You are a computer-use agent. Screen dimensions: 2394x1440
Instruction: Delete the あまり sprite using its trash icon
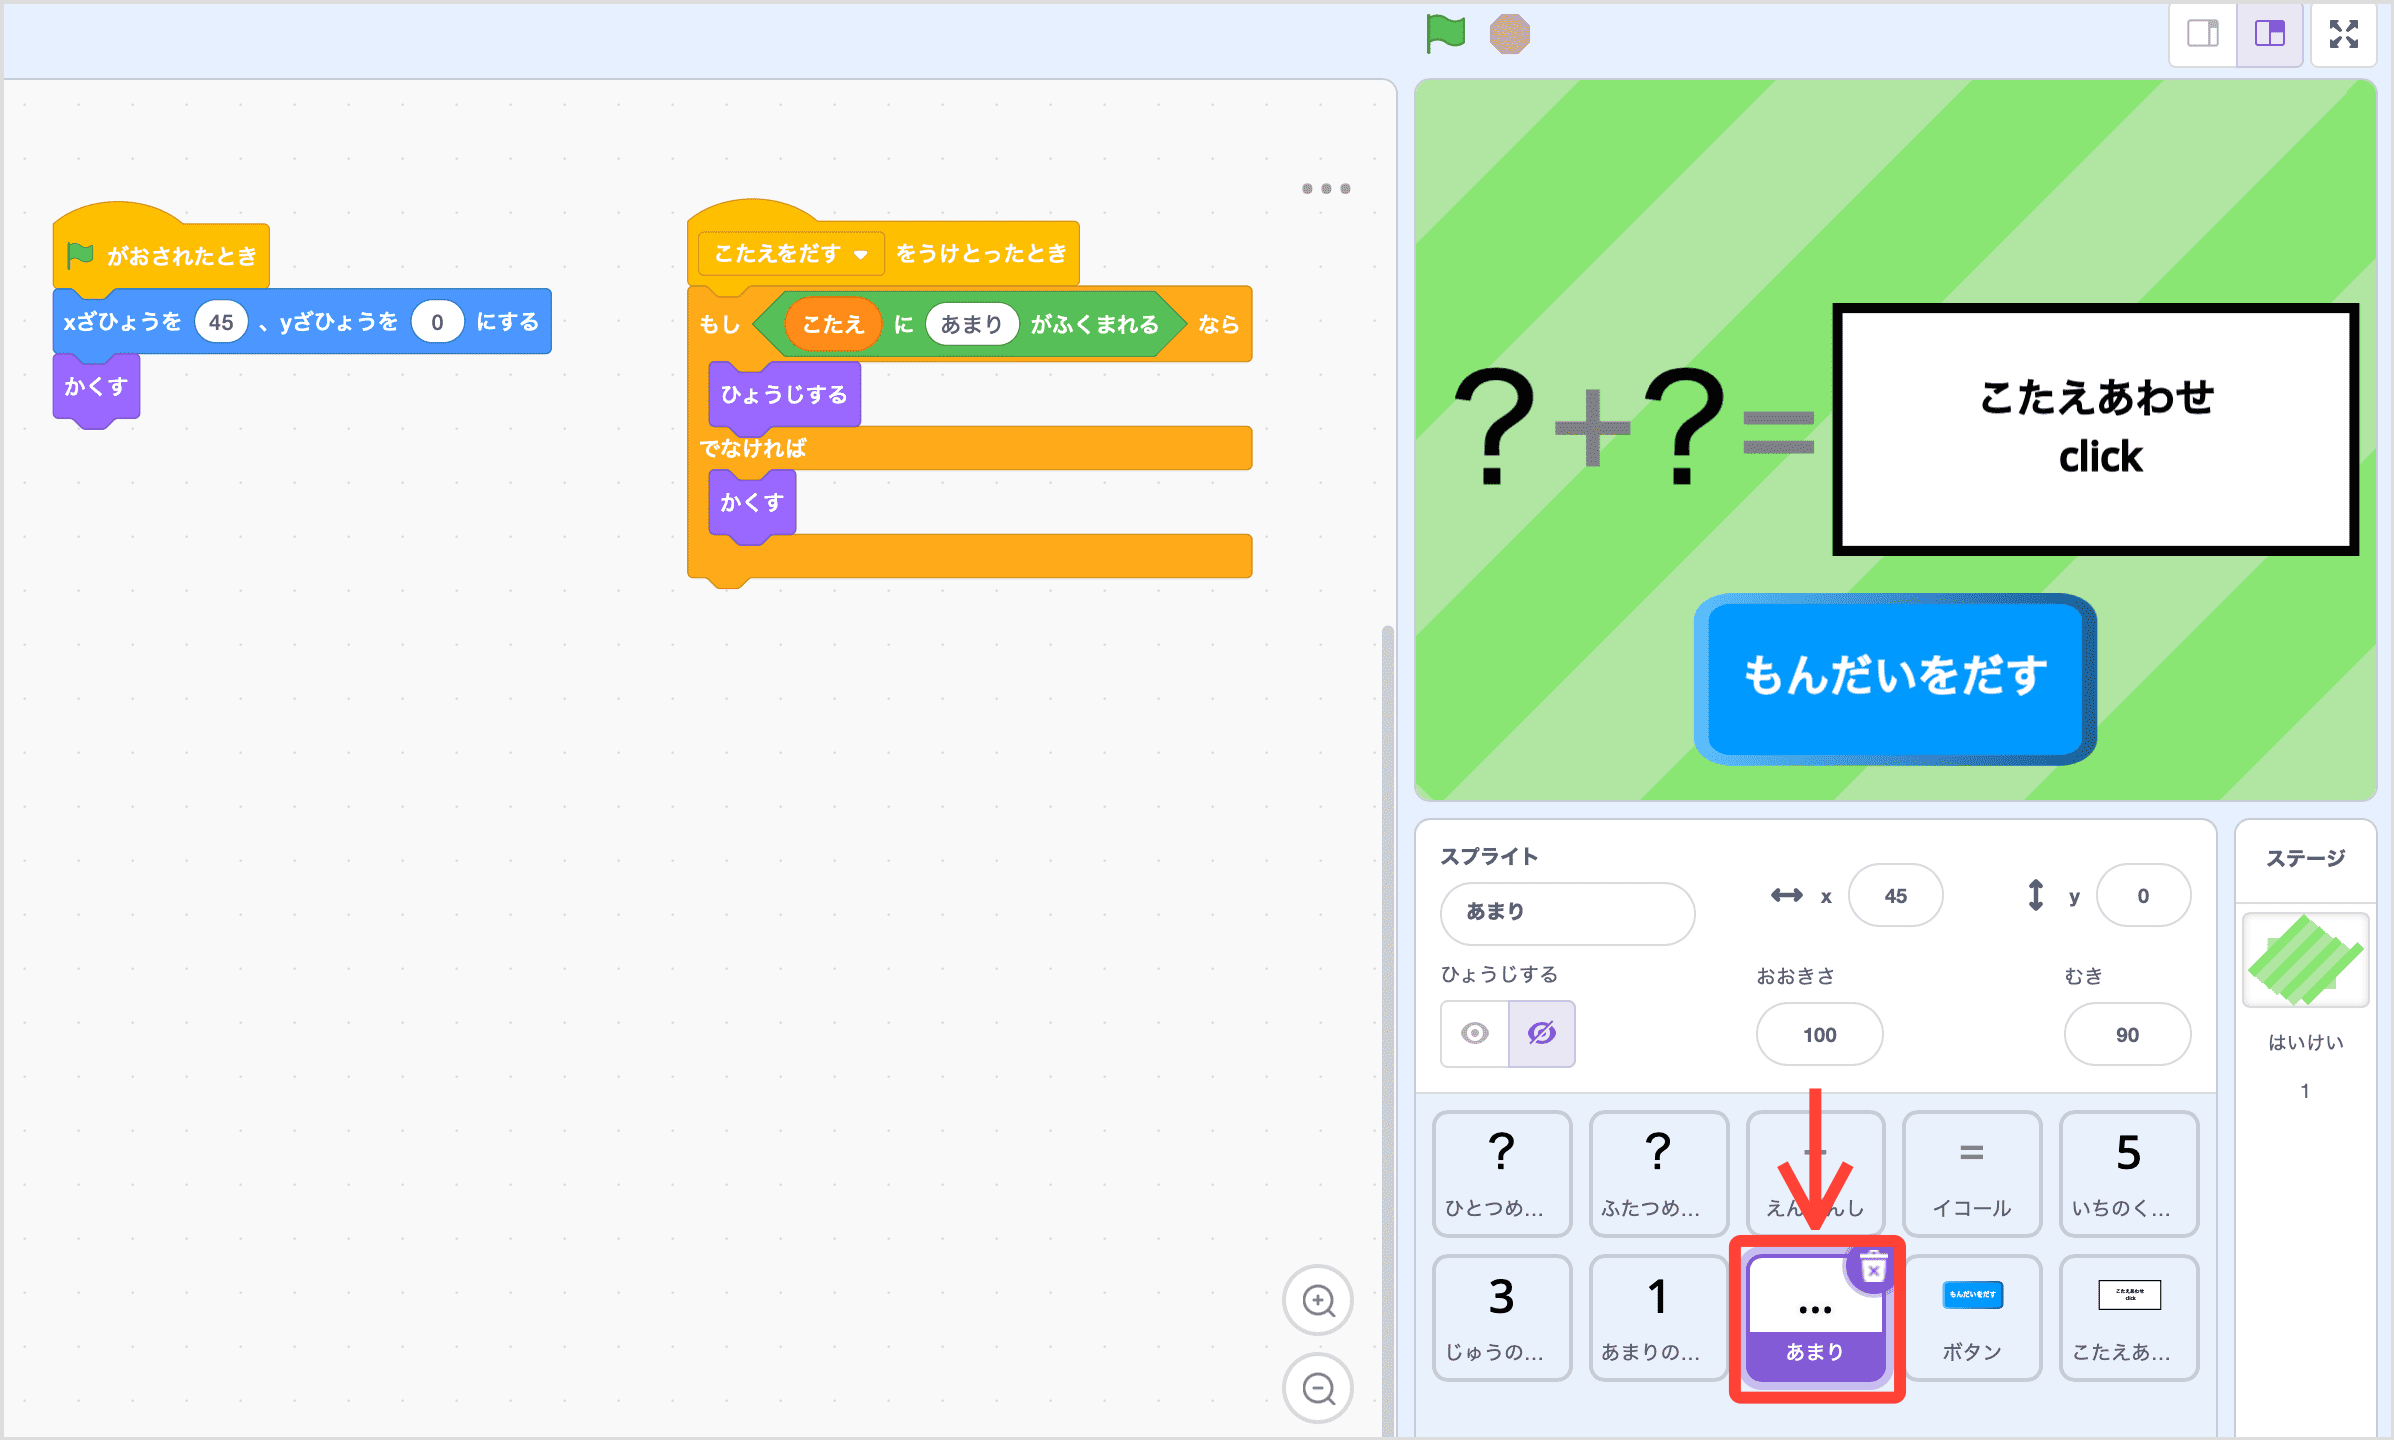pos(1872,1268)
